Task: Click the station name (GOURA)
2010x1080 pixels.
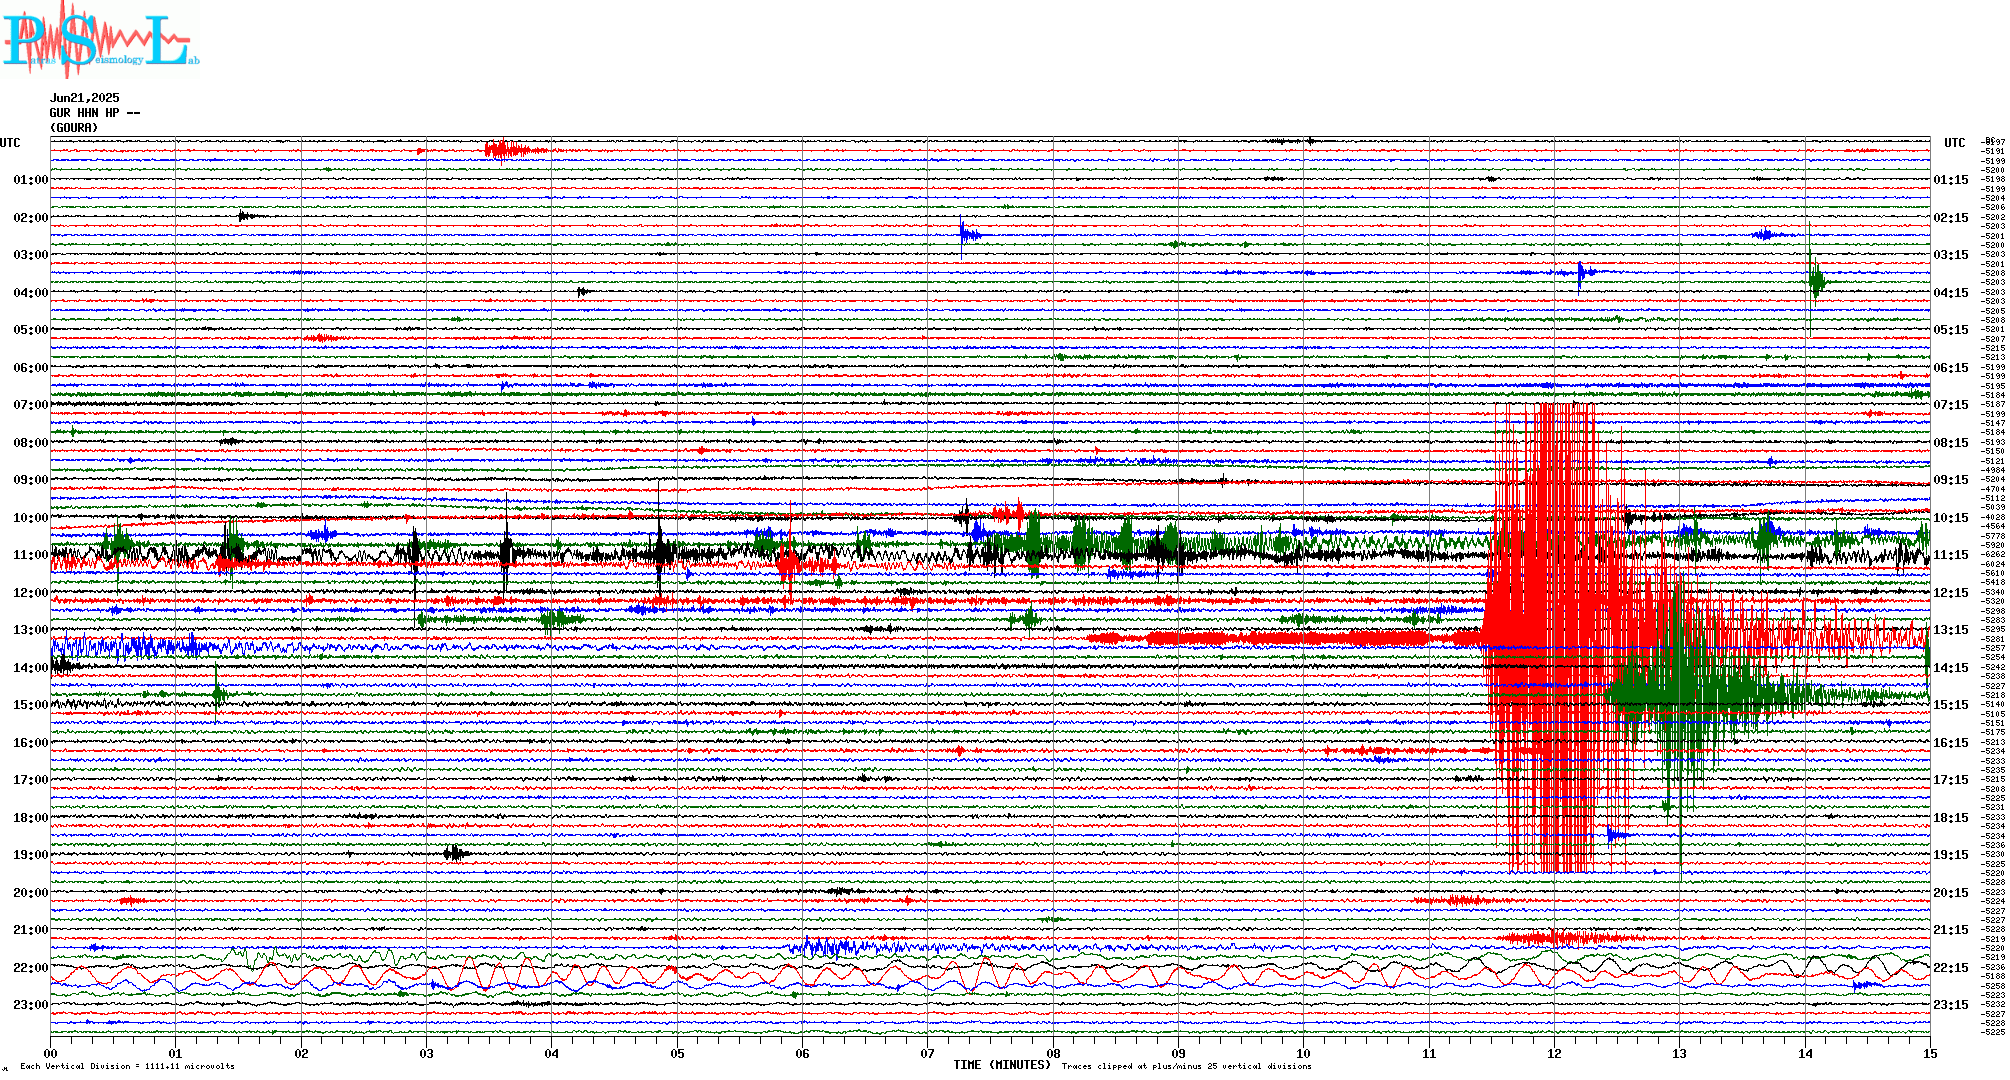Action: pyautogui.click(x=74, y=128)
